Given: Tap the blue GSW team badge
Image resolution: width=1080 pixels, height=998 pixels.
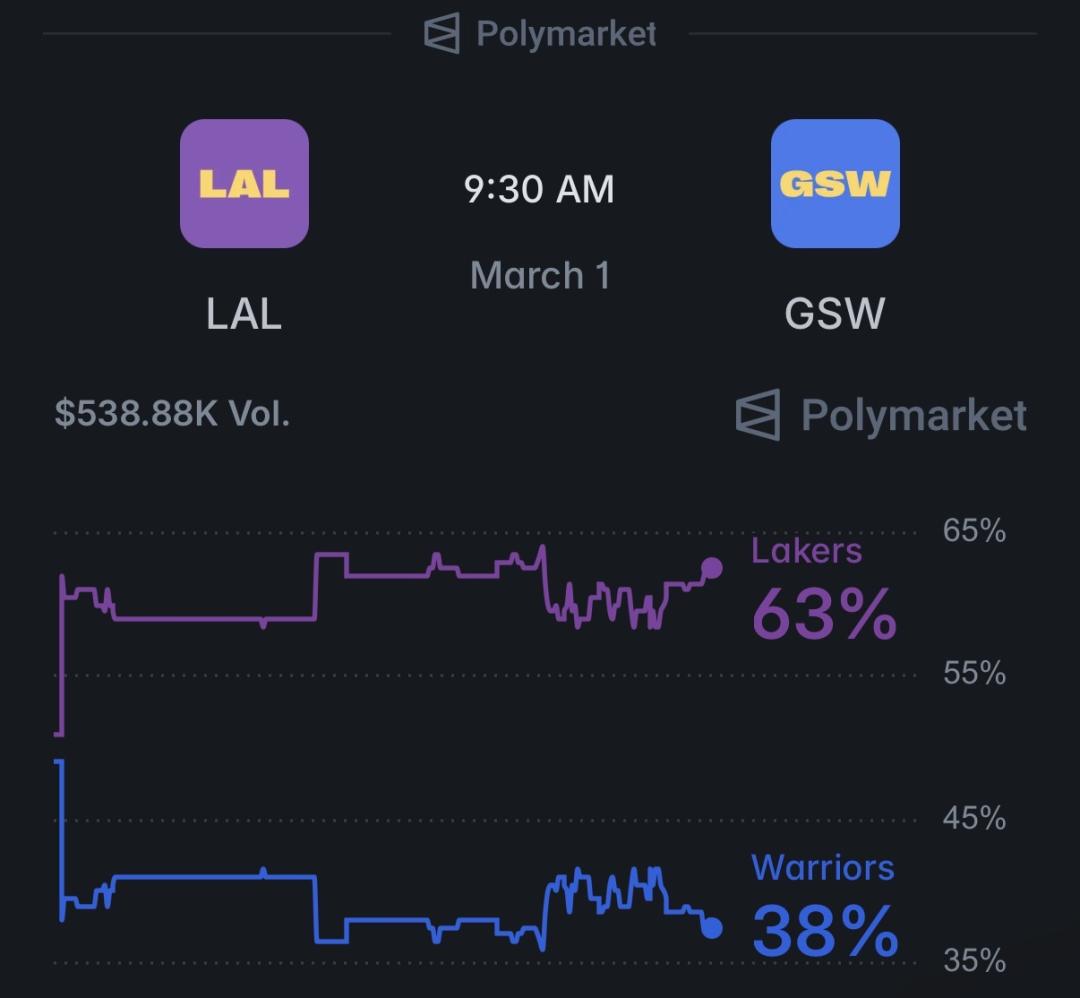Looking at the screenshot, I should point(835,184).
